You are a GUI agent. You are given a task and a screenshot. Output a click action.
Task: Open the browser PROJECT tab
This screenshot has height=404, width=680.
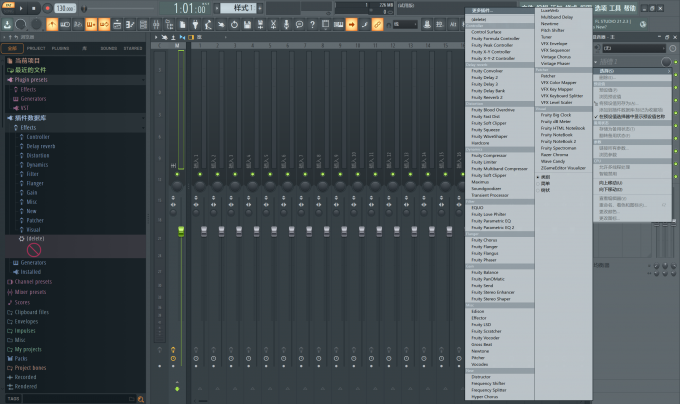click(x=36, y=48)
